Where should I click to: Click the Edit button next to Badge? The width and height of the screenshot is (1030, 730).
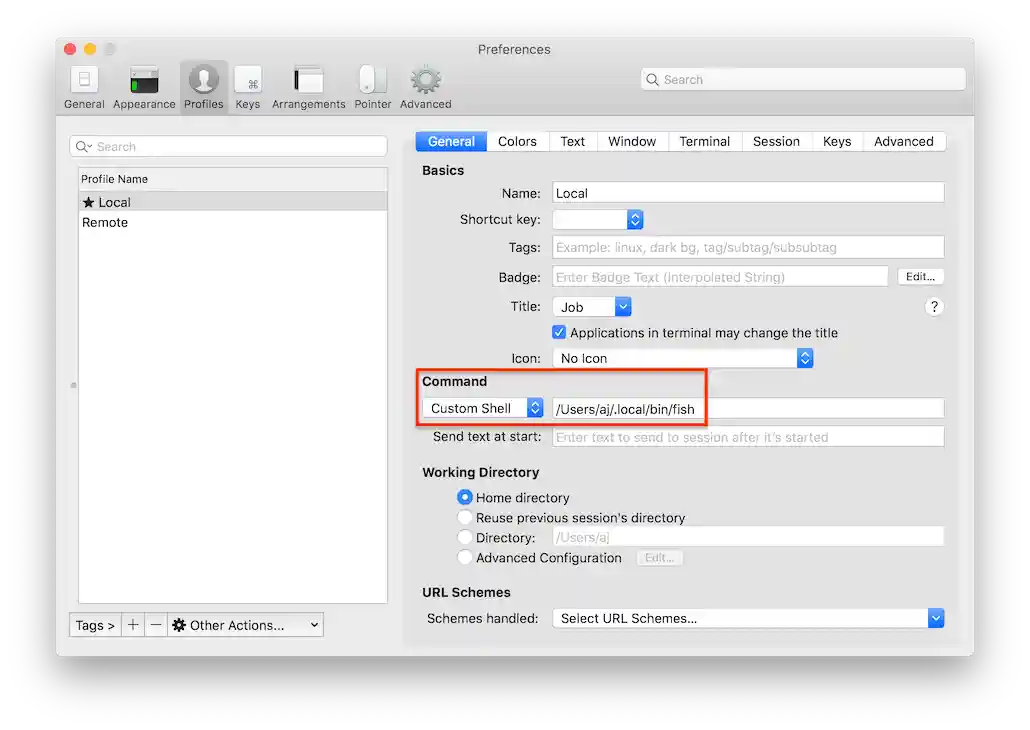pos(920,276)
